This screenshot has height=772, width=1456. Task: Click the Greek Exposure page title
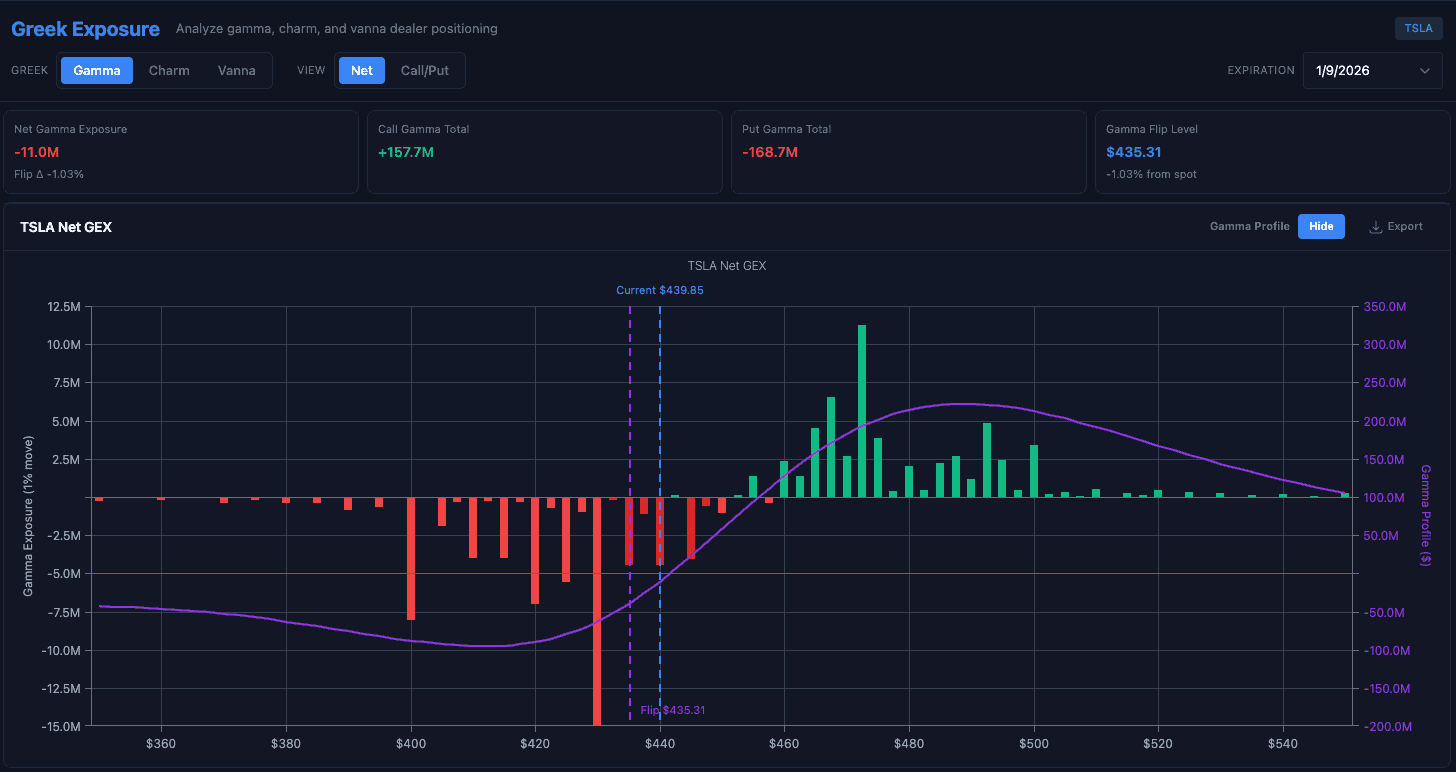[85, 29]
